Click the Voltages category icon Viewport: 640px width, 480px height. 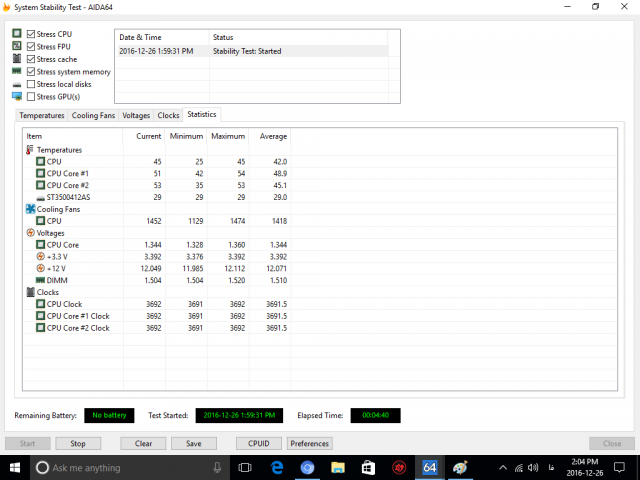(x=30, y=232)
